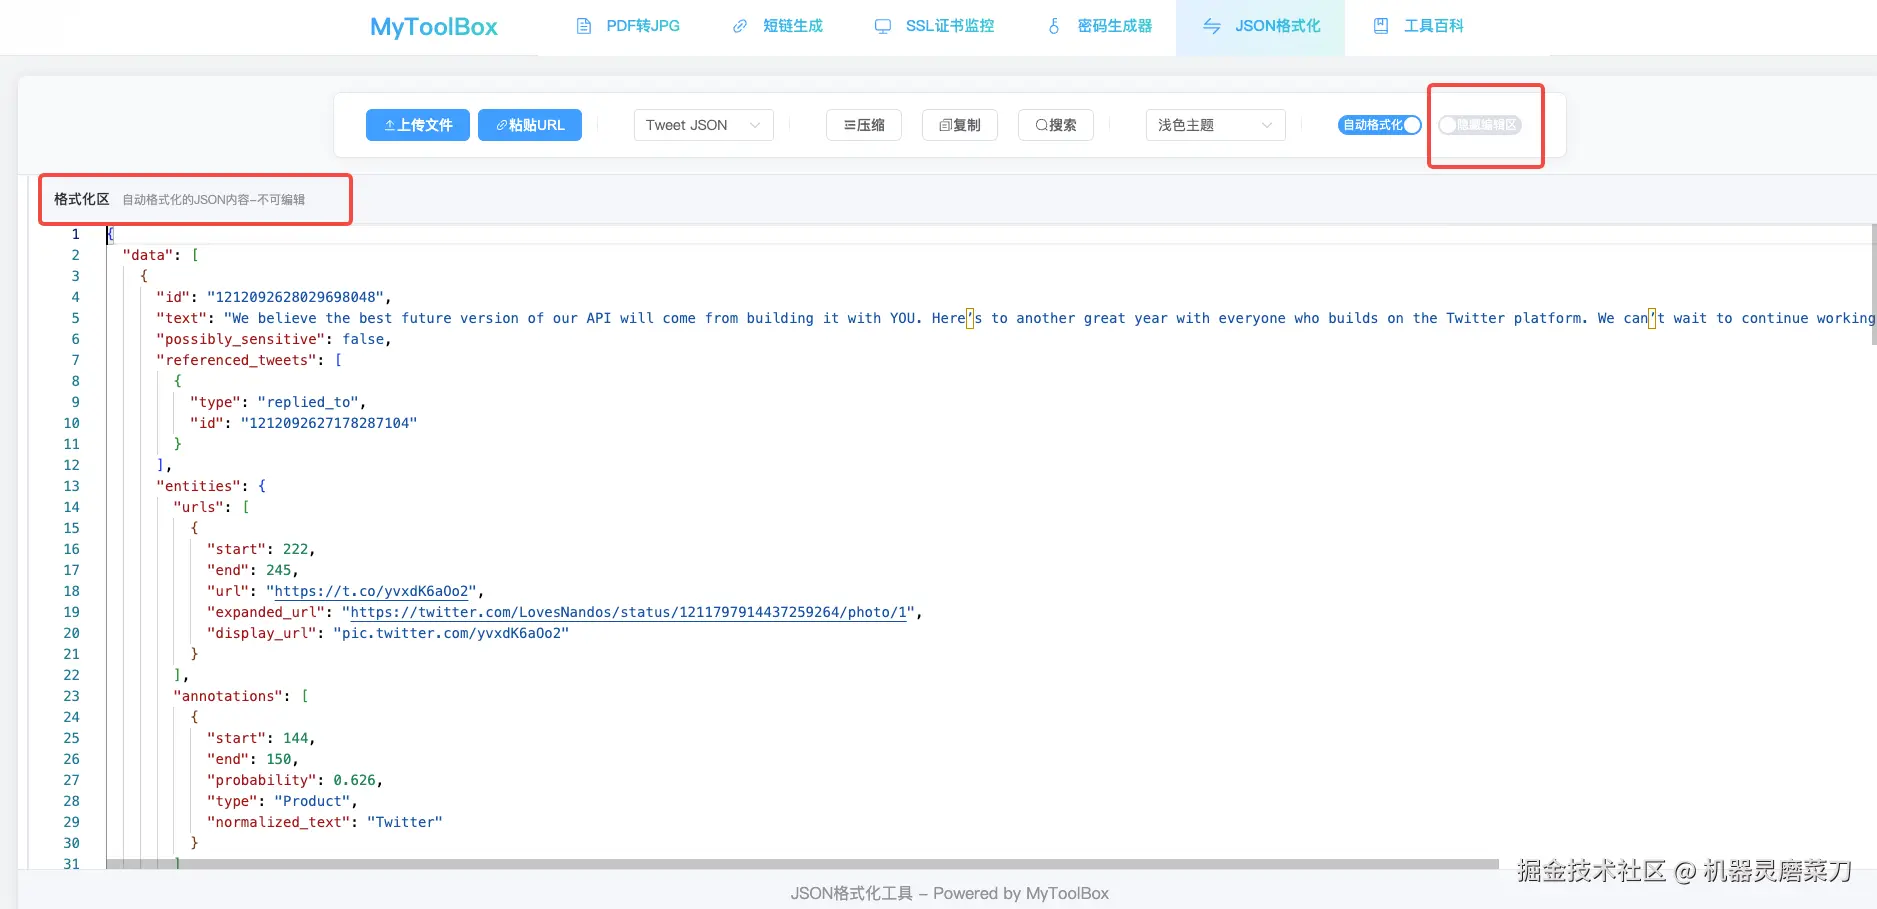
Task: Open the https://t.co/yvxdK6aOo2 link
Action: click(x=372, y=591)
